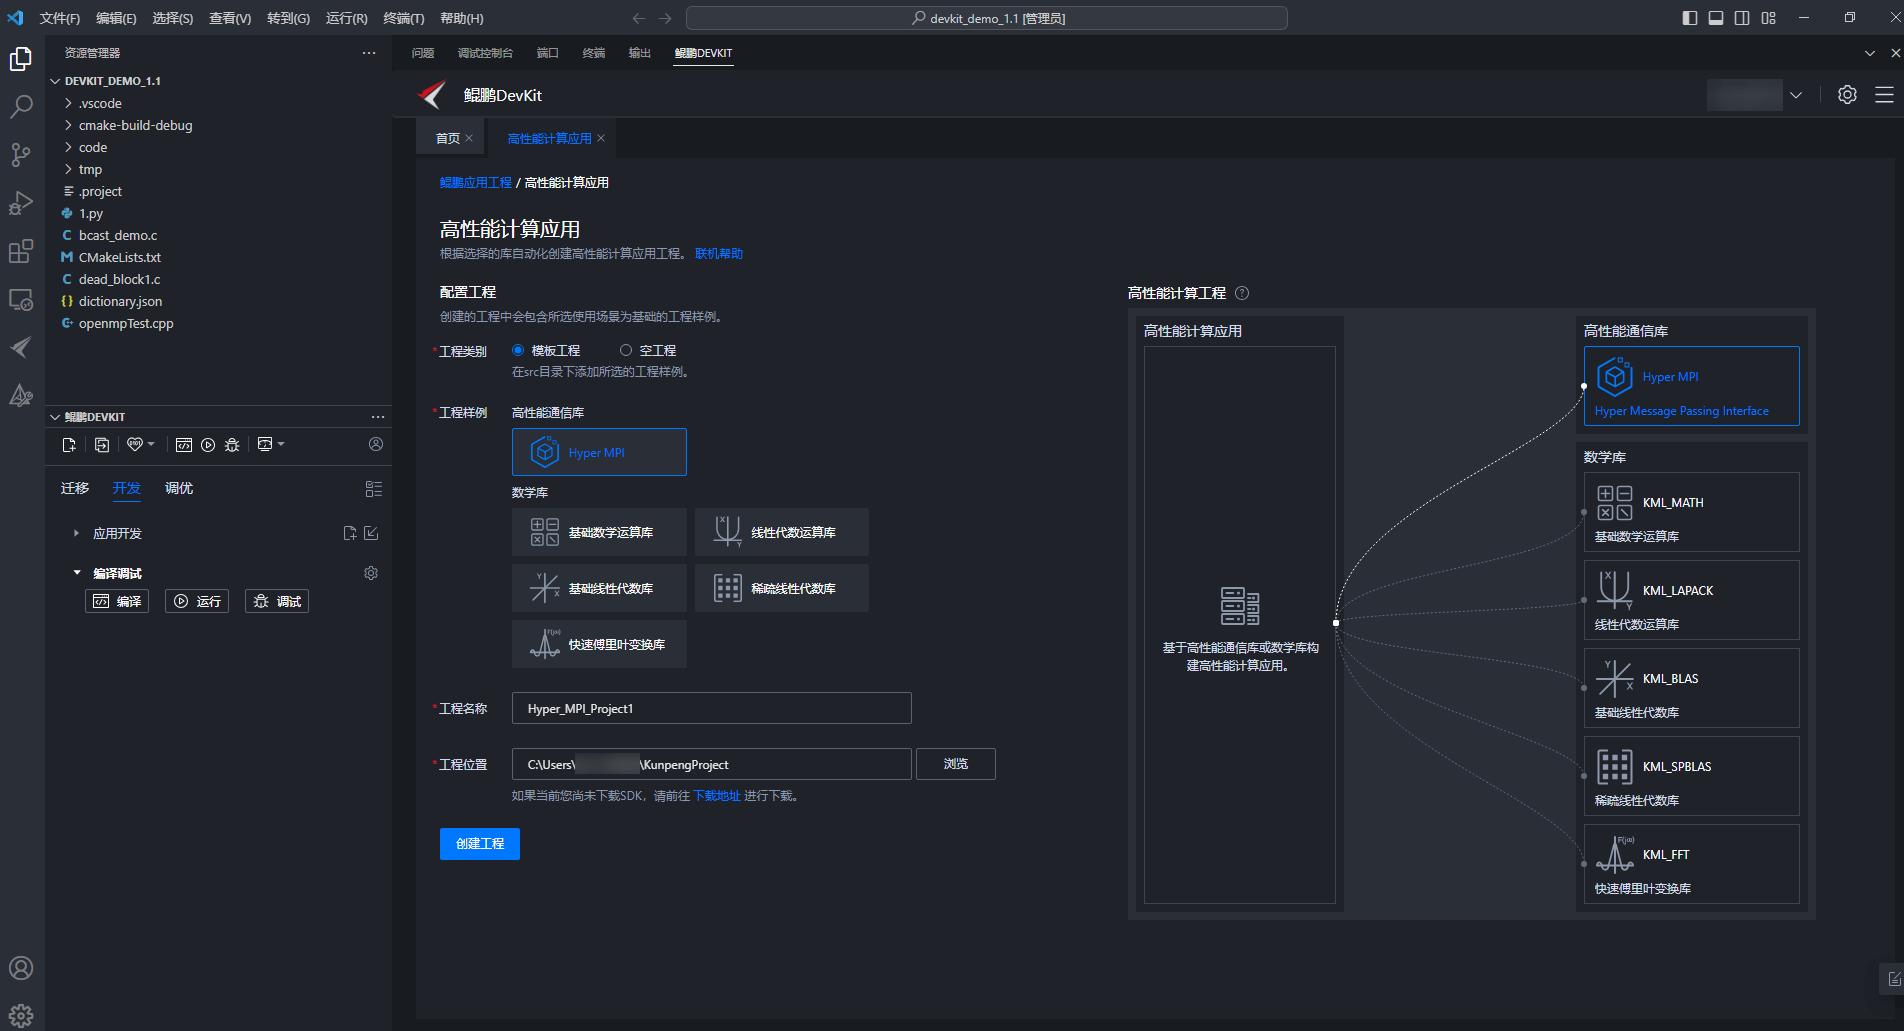Open the Accounts icon in activity bar

coord(21,968)
